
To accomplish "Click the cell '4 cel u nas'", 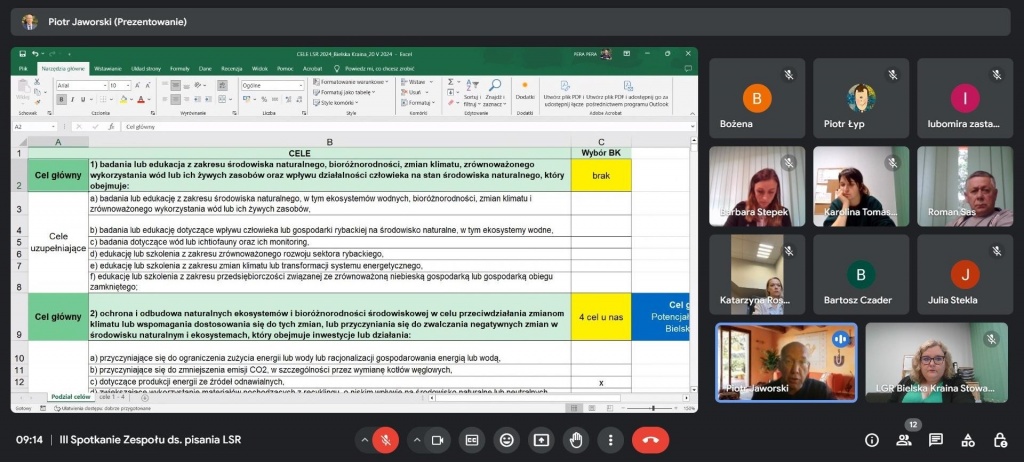I will point(601,317).
